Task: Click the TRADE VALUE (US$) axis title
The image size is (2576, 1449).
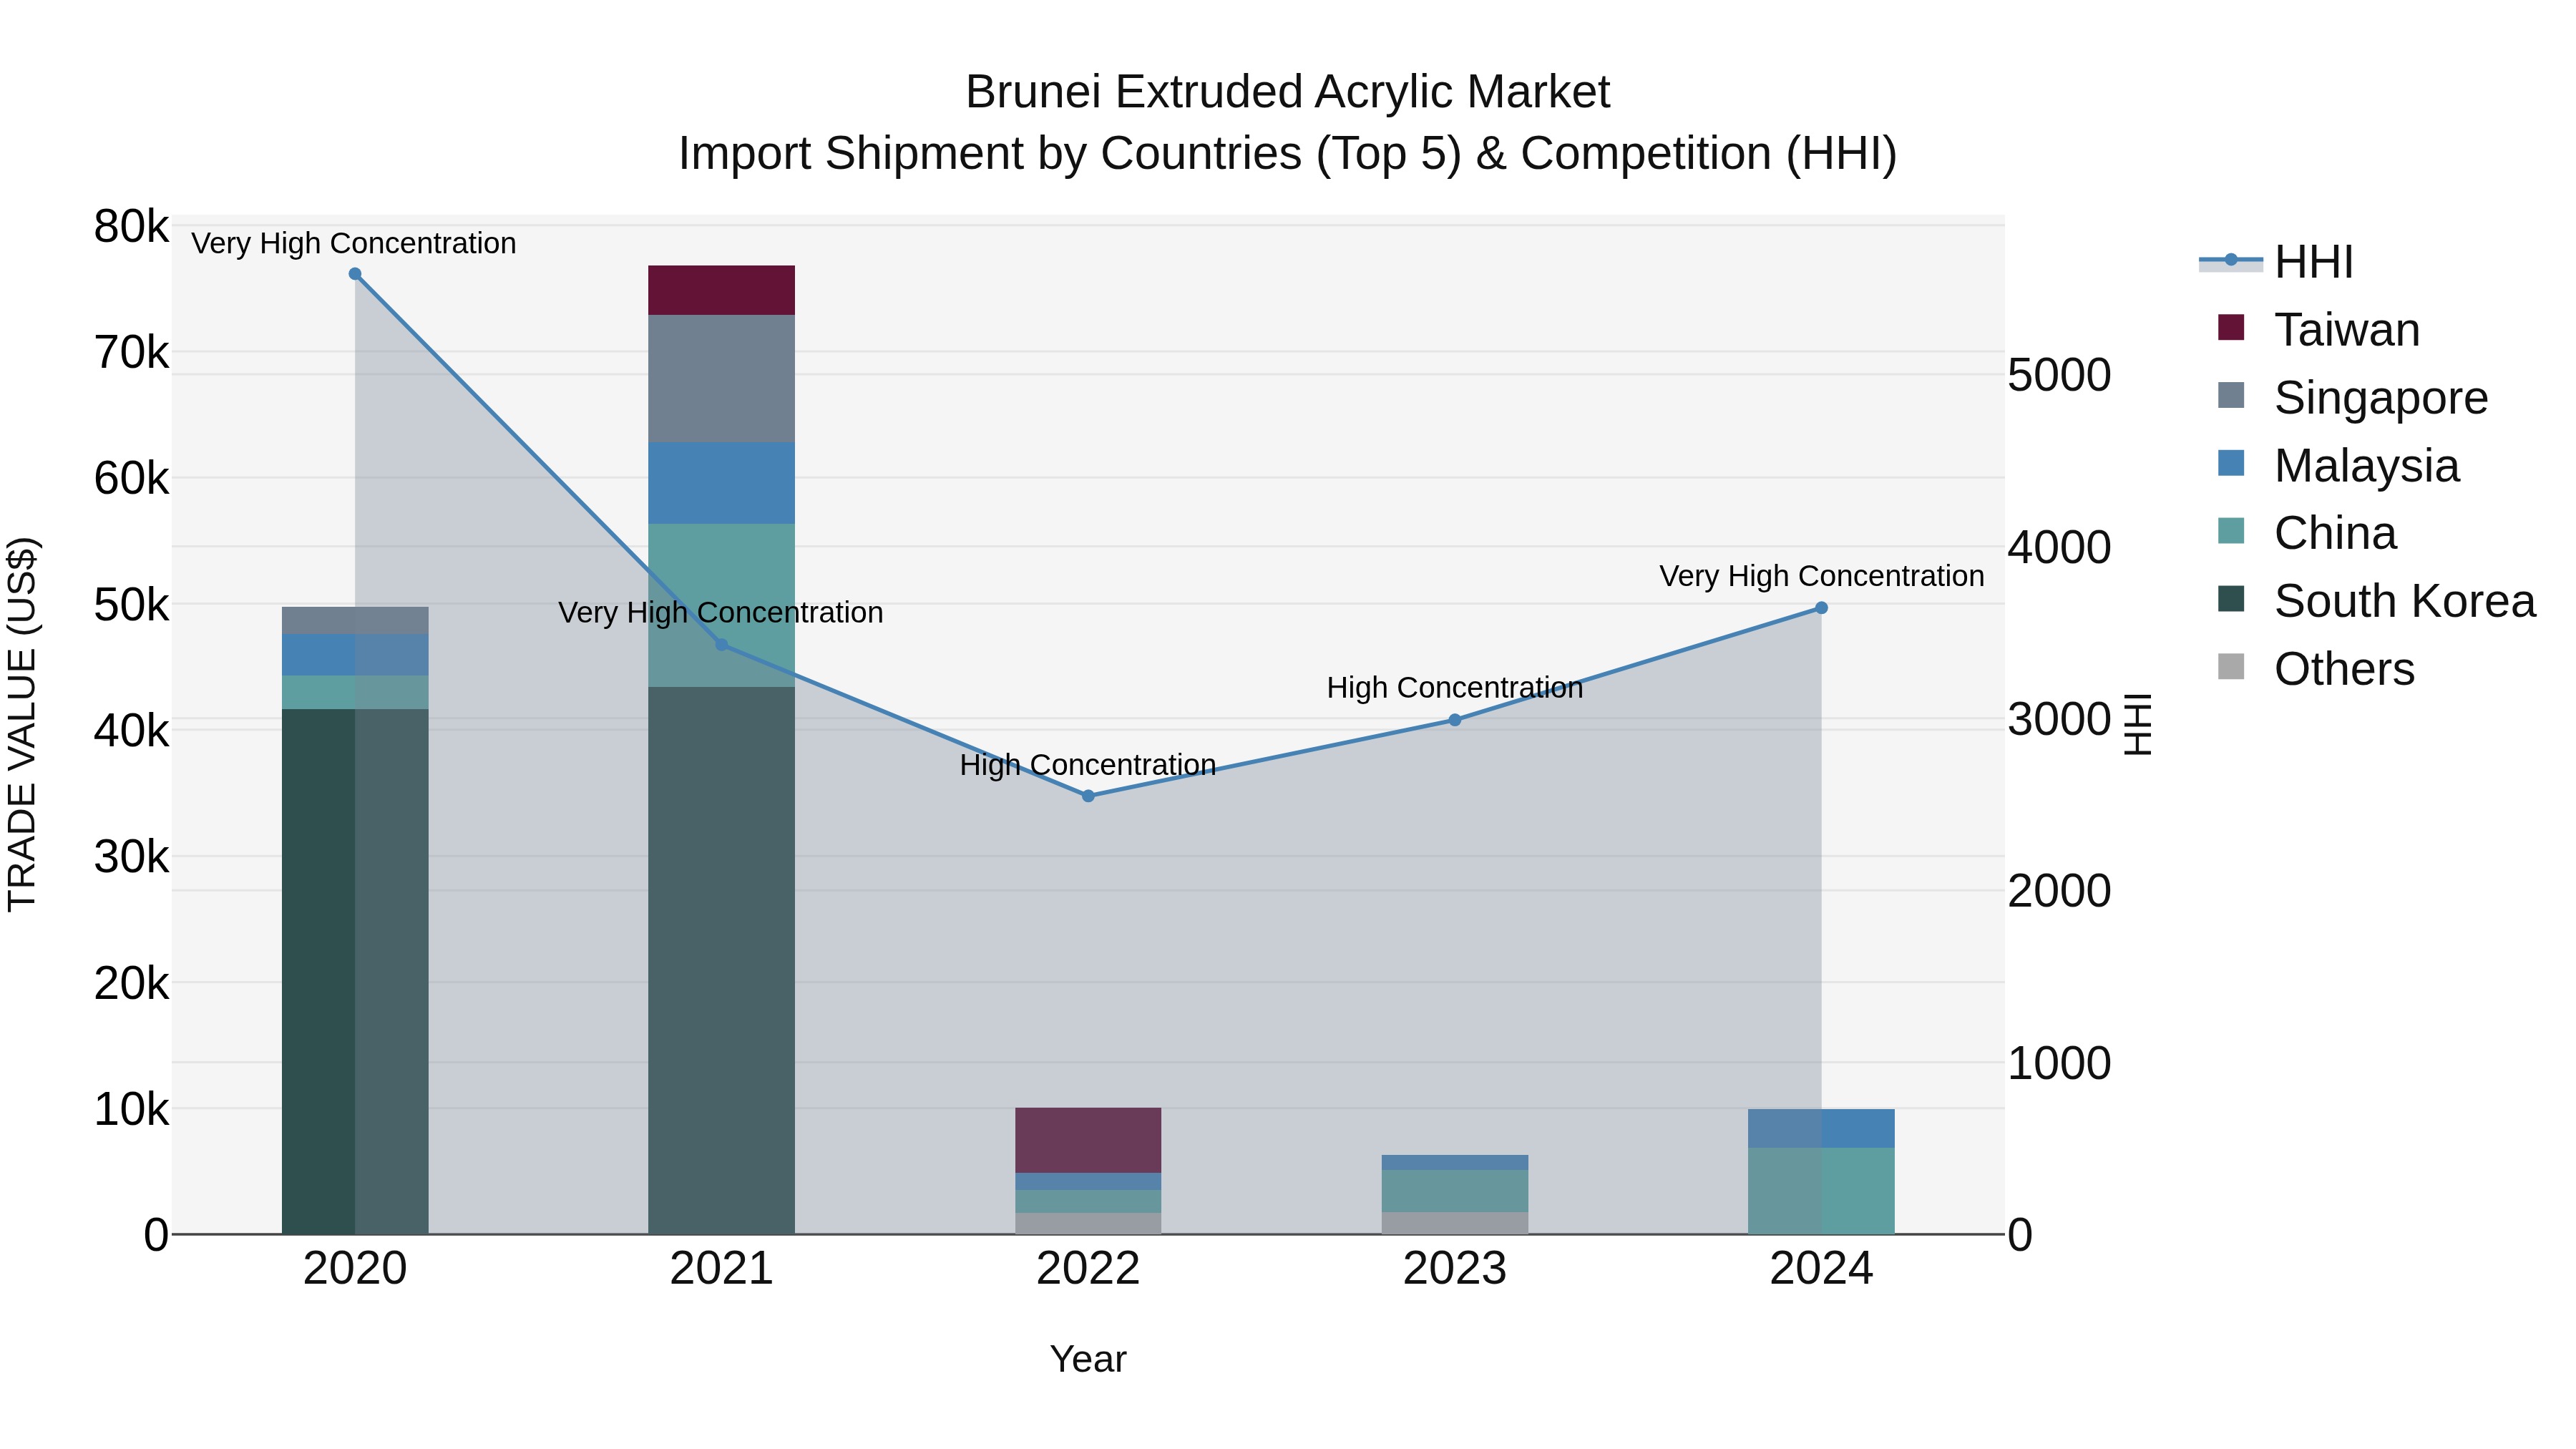Action: (22, 724)
